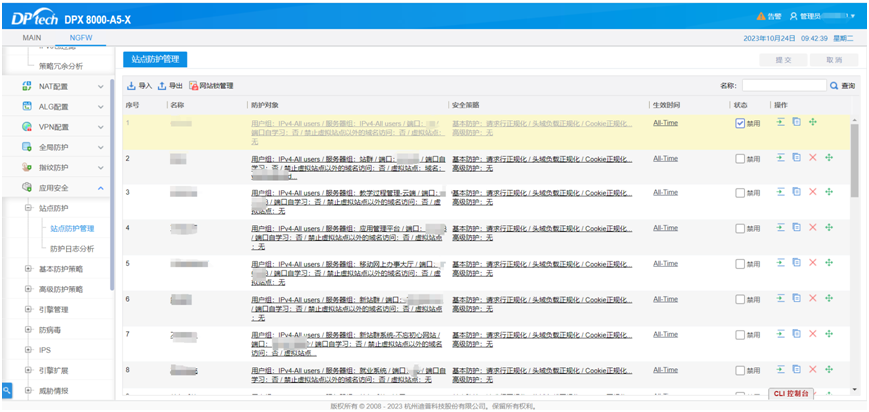Viewport: 869px width, 412px height.
Task: Click the 查询 search magnifier icon
Action: coord(834,86)
